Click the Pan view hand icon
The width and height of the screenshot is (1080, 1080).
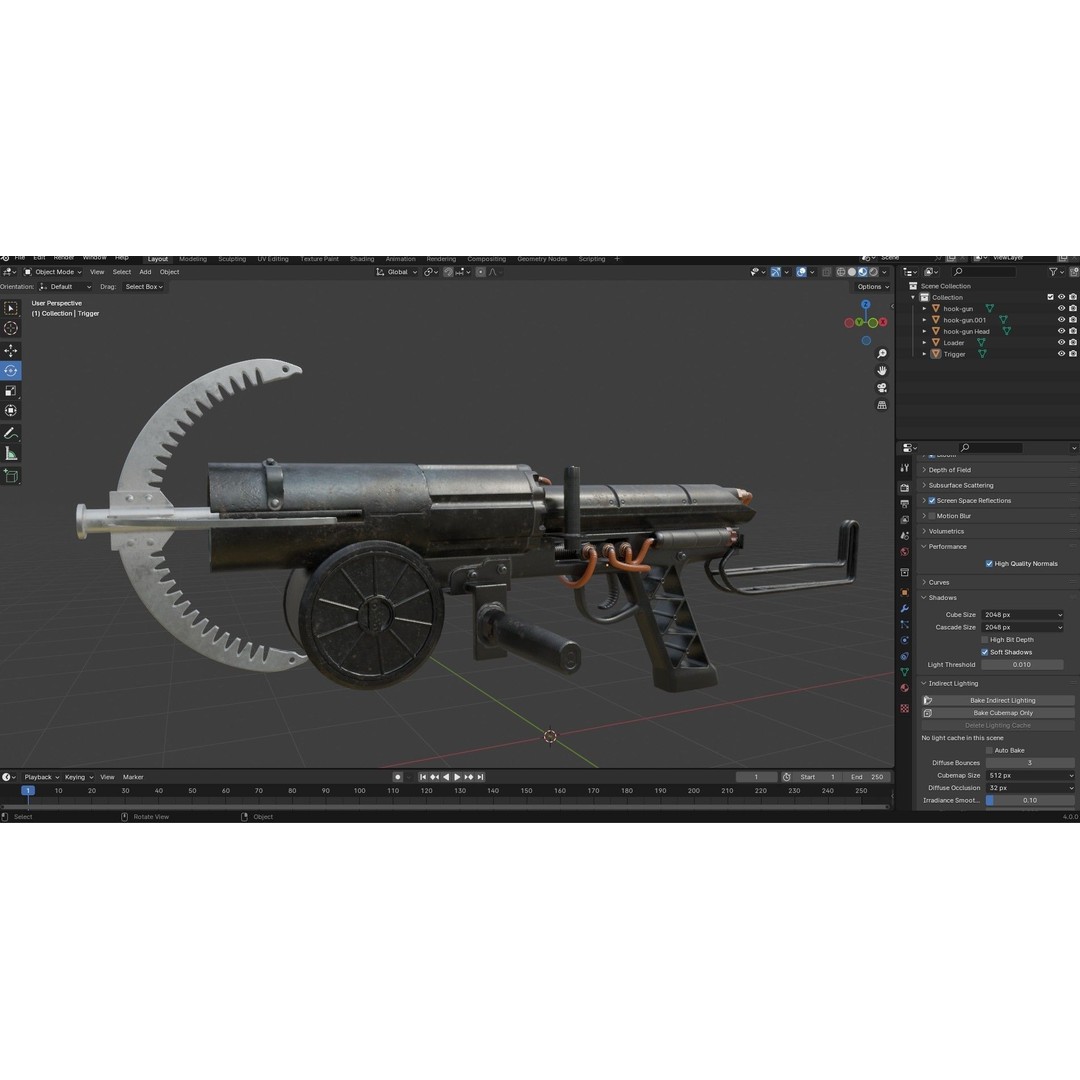[x=882, y=371]
